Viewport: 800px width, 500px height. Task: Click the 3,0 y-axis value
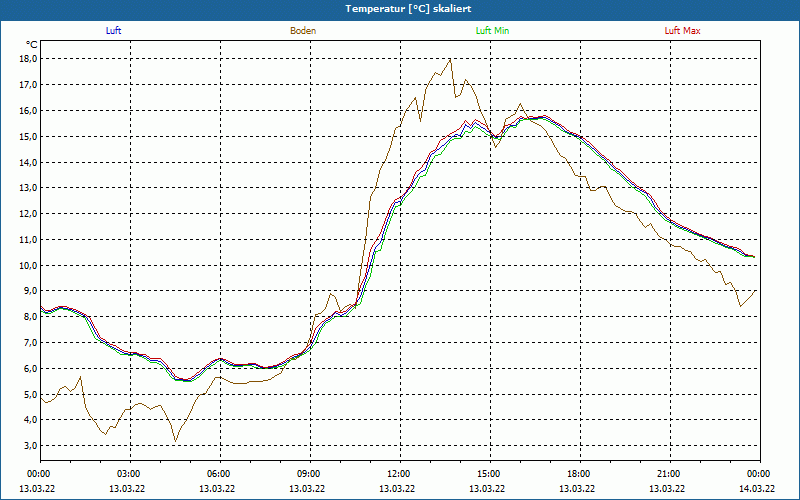click(x=31, y=446)
